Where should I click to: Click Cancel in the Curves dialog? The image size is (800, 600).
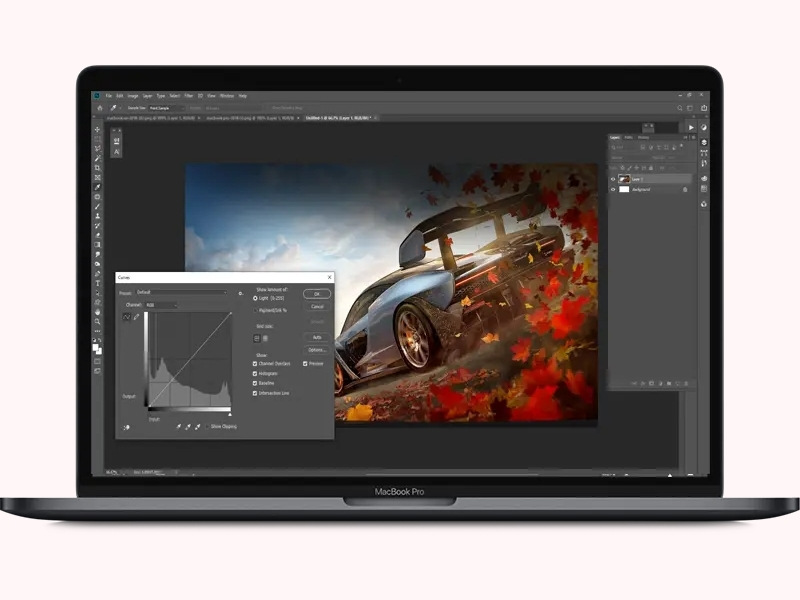(x=317, y=307)
